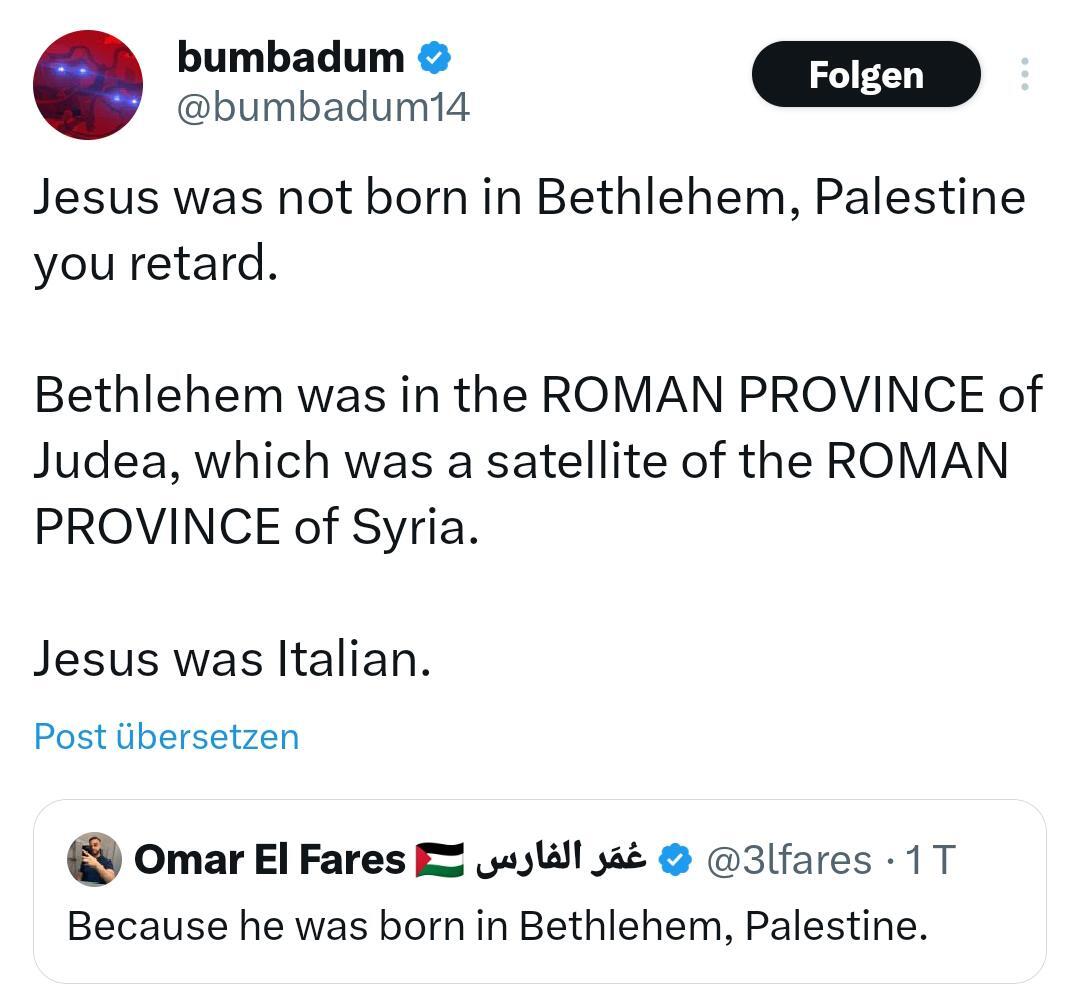Image resolution: width=1080 pixels, height=1001 pixels.
Task: Click bumbadum's blue verified badge
Action: pos(434,58)
